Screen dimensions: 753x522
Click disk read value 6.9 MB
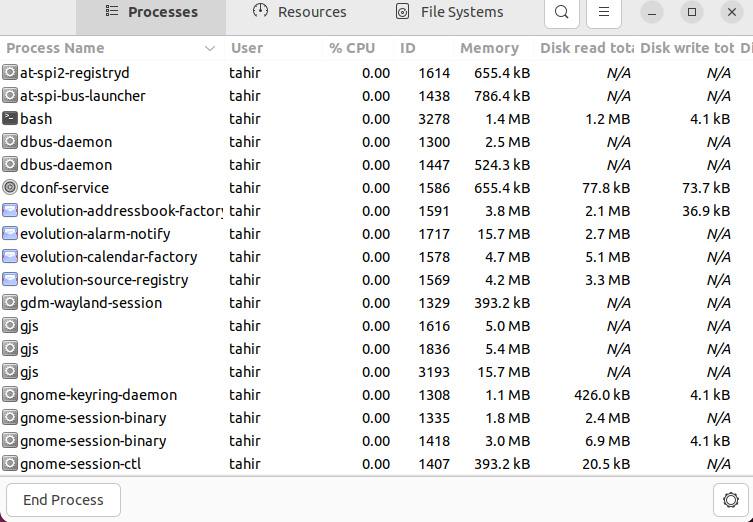coord(607,441)
